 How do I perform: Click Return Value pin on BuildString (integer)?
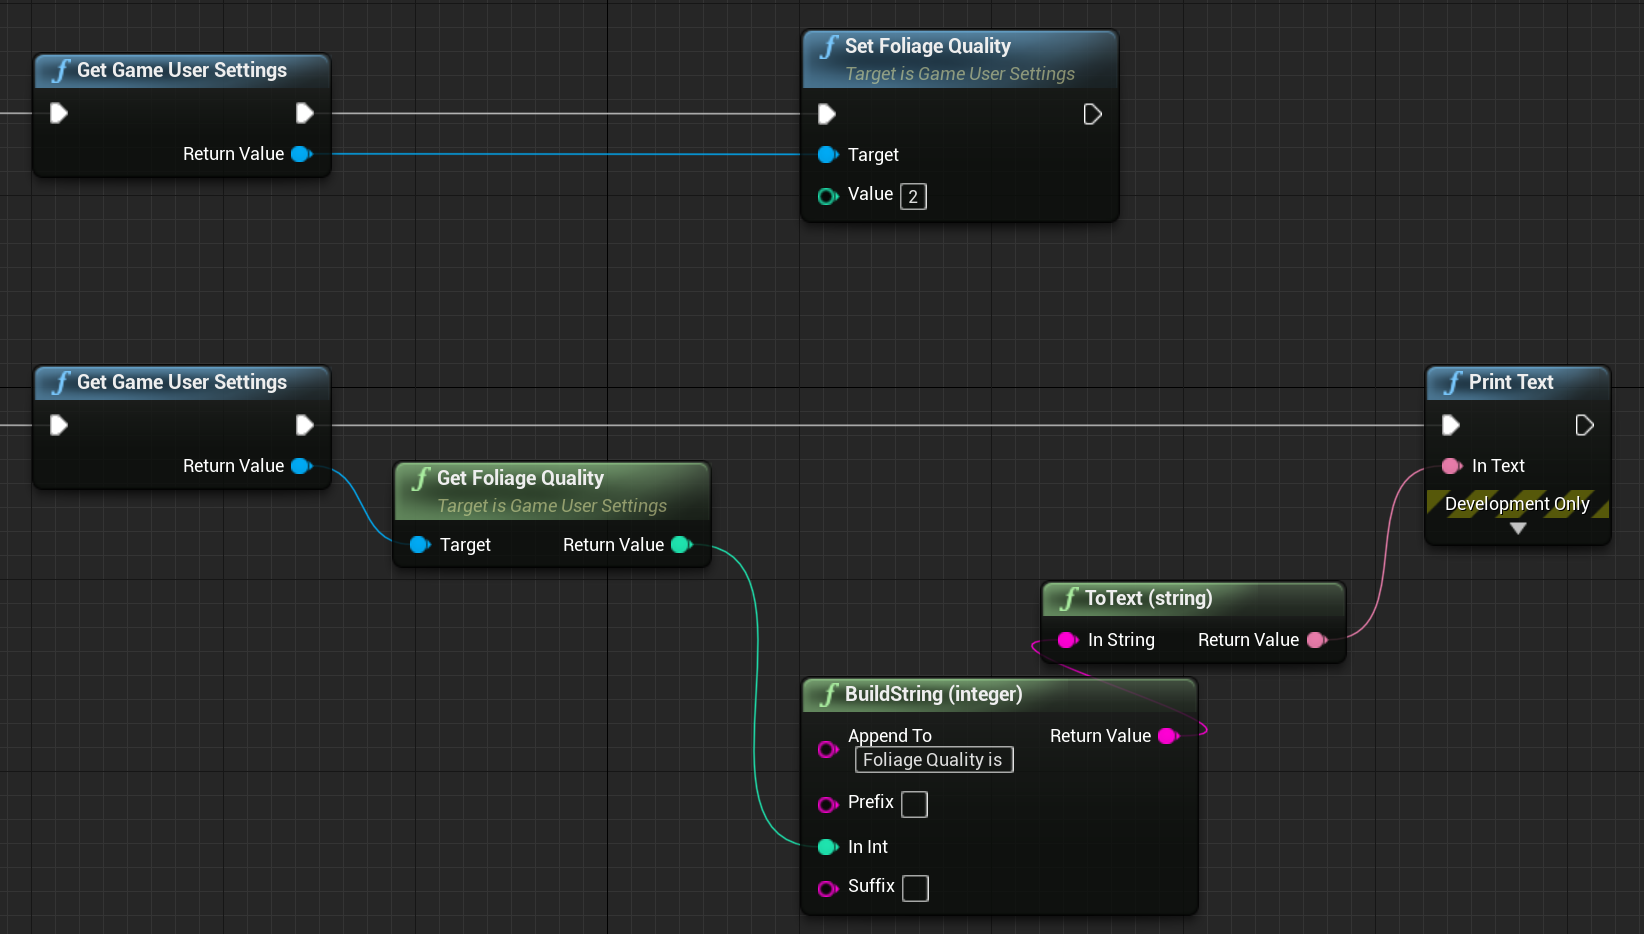(x=1168, y=736)
